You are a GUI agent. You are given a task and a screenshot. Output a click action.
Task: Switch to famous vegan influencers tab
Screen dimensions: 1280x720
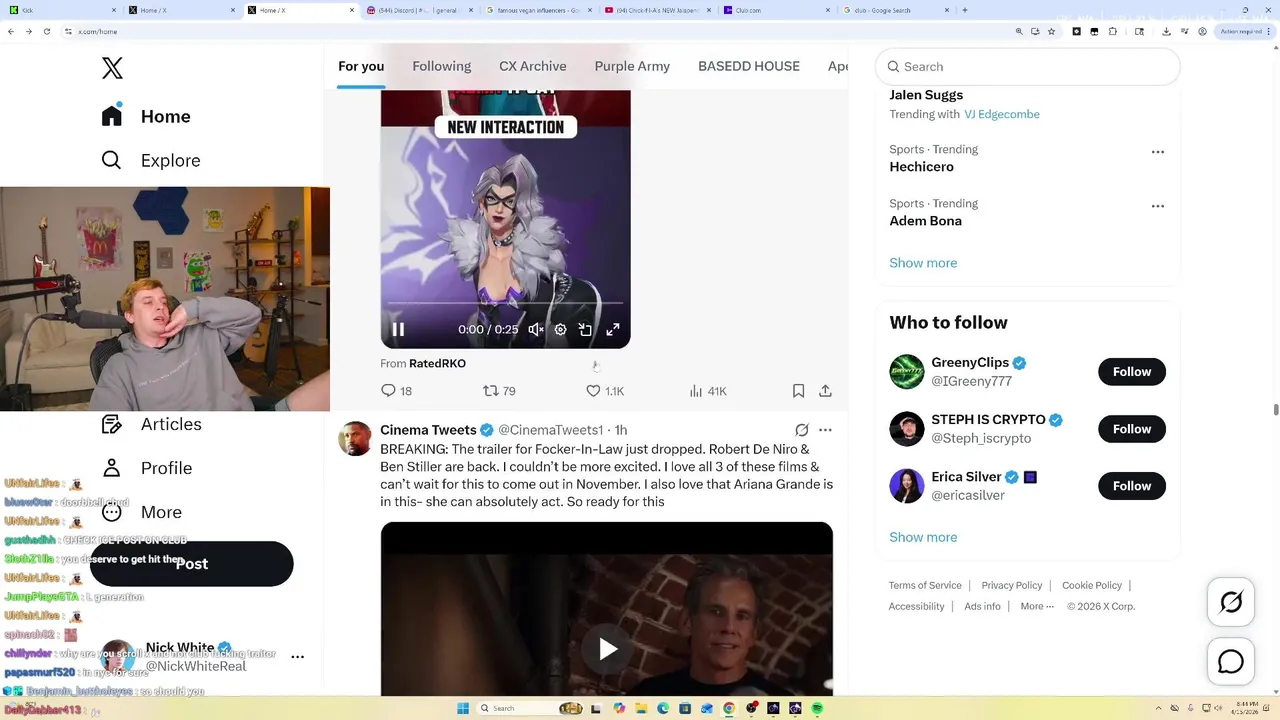pyautogui.click(x=537, y=10)
